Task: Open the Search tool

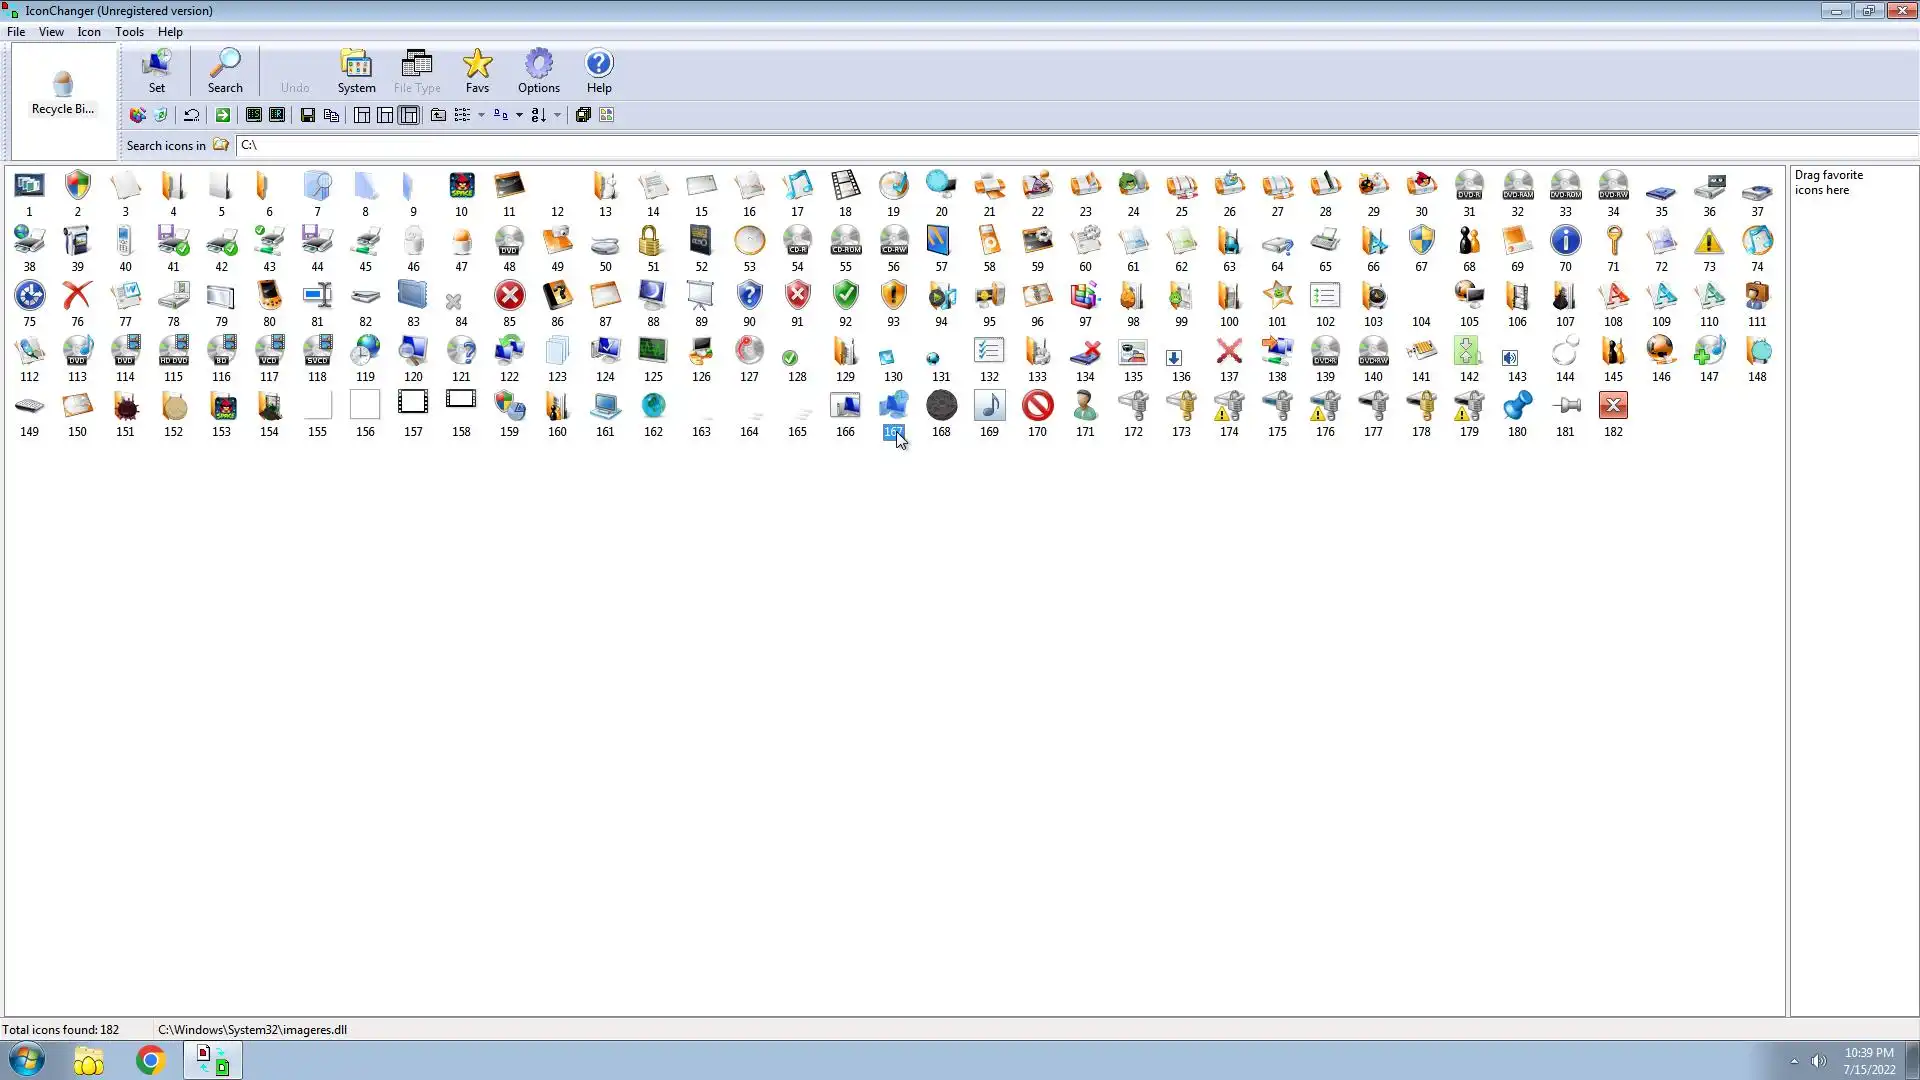Action: (225, 71)
